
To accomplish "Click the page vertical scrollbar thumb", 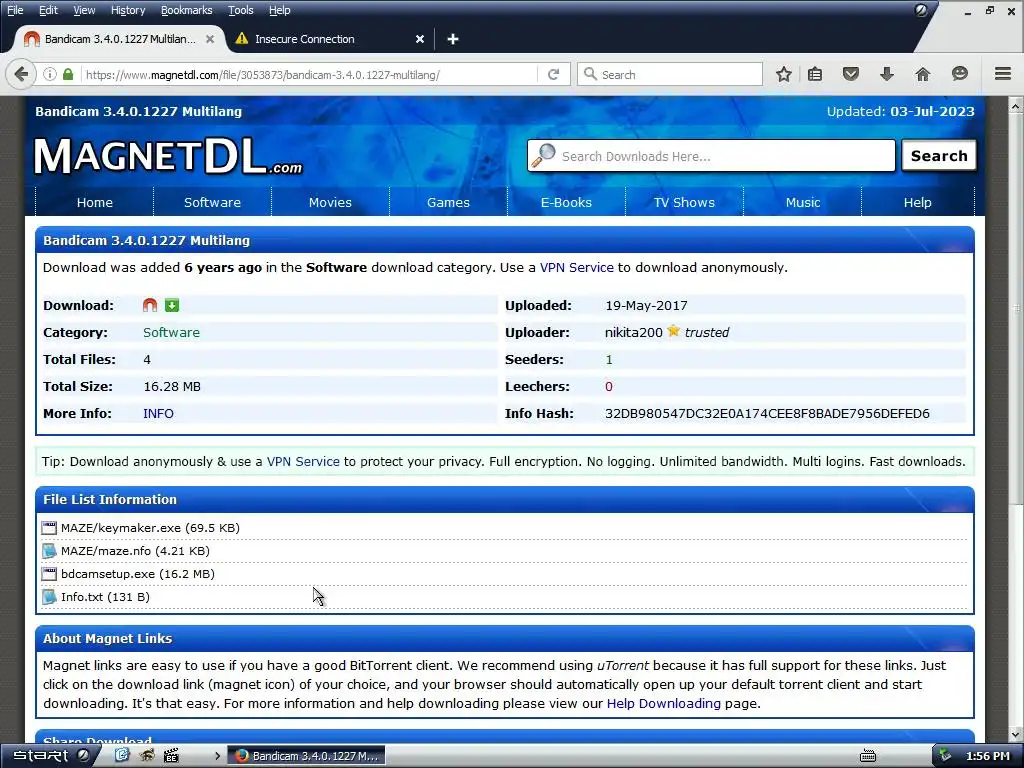I will [x=1016, y=307].
